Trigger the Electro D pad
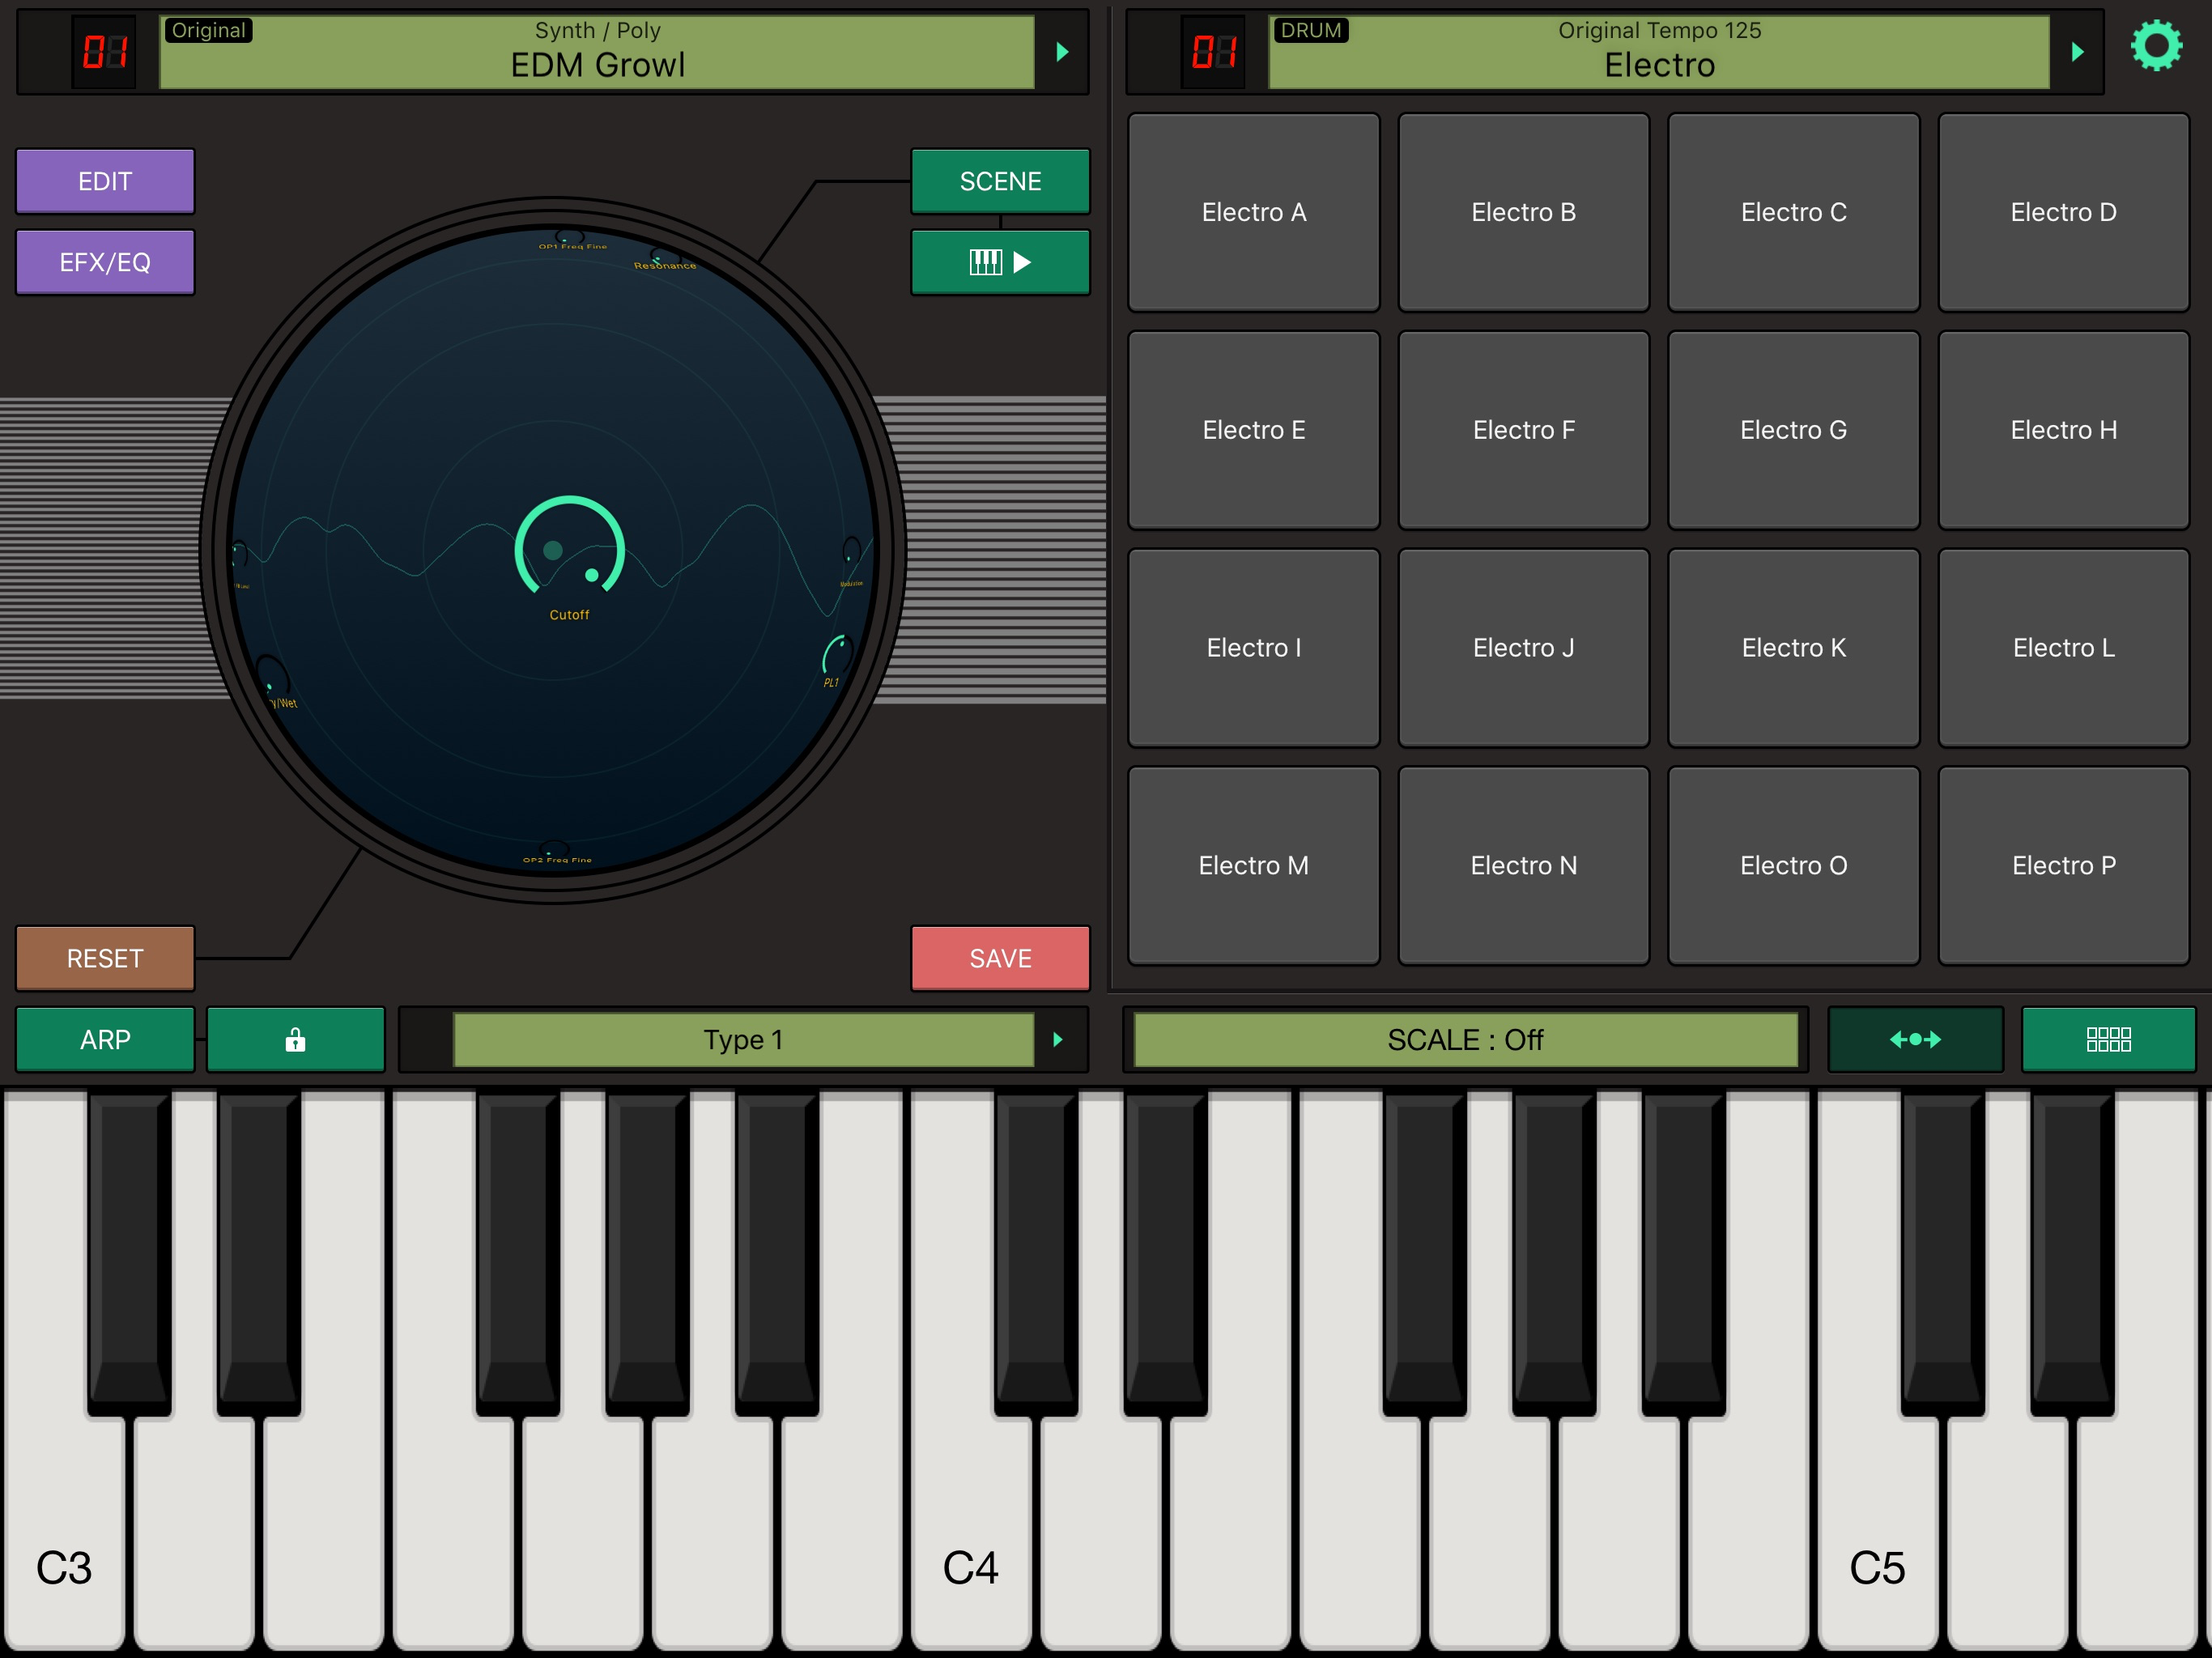The image size is (2212, 1658). tap(2064, 212)
